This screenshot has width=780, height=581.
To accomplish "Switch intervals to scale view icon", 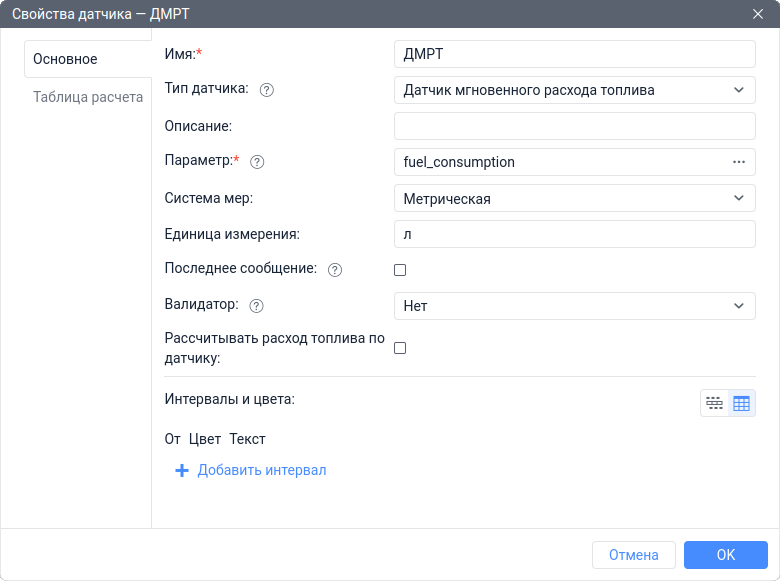I will [714, 403].
